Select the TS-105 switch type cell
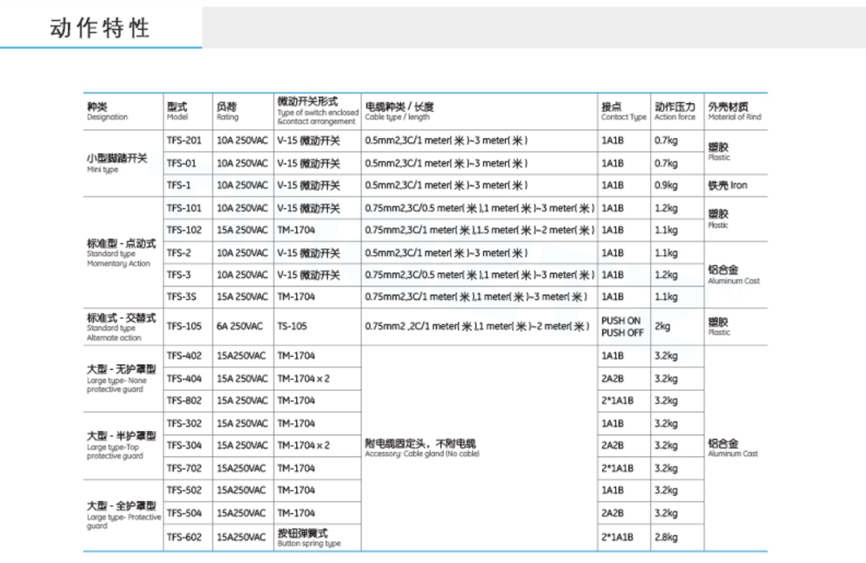This screenshot has width=866, height=563. click(292, 327)
